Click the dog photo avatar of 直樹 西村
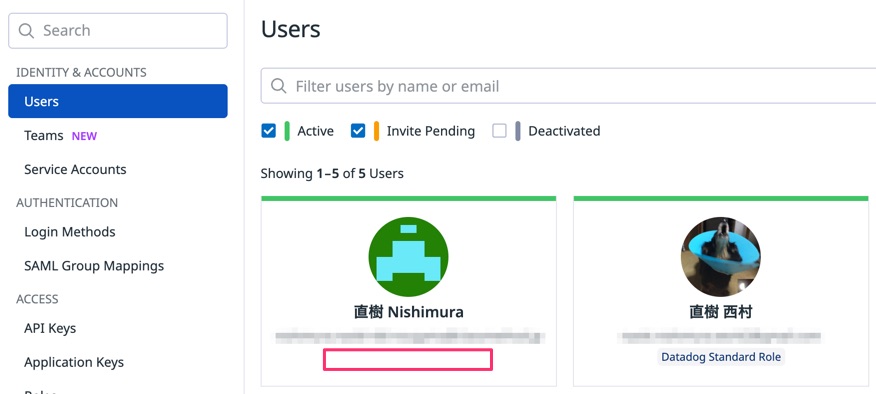 point(721,257)
